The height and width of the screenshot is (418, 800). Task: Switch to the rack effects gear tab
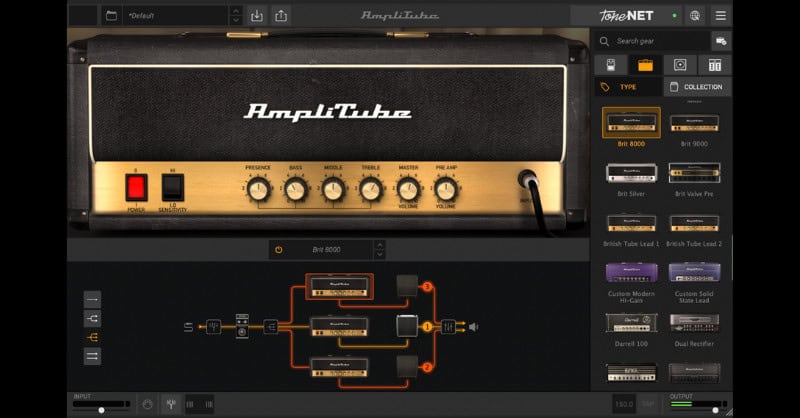coord(715,65)
